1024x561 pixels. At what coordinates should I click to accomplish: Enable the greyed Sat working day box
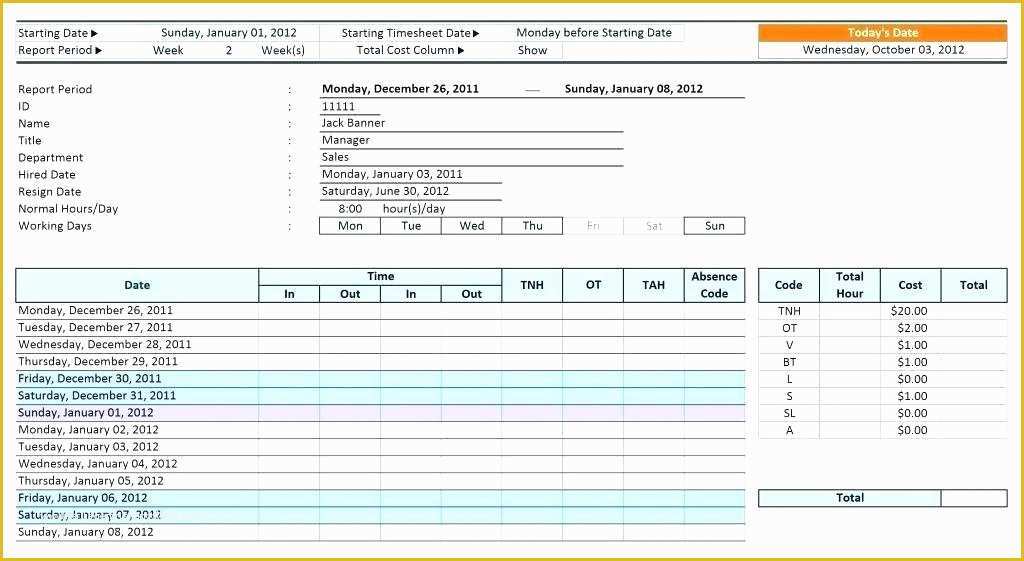(x=654, y=226)
